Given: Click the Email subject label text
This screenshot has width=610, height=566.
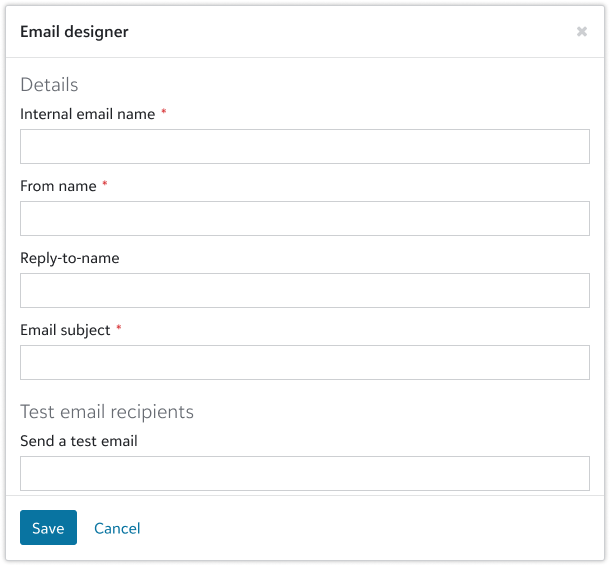Looking at the screenshot, I should coord(65,330).
